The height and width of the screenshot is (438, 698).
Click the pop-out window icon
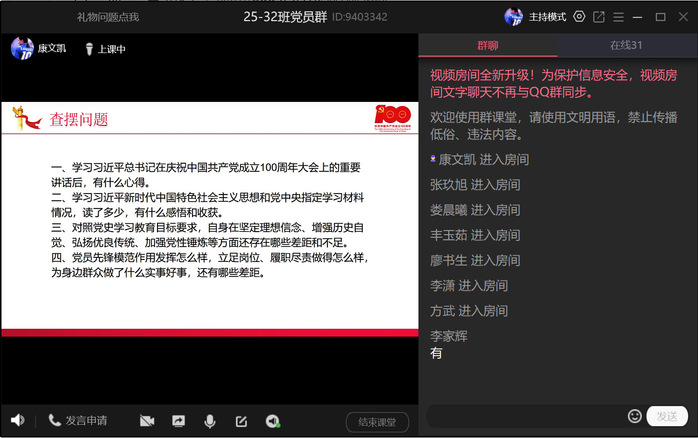pos(599,17)
